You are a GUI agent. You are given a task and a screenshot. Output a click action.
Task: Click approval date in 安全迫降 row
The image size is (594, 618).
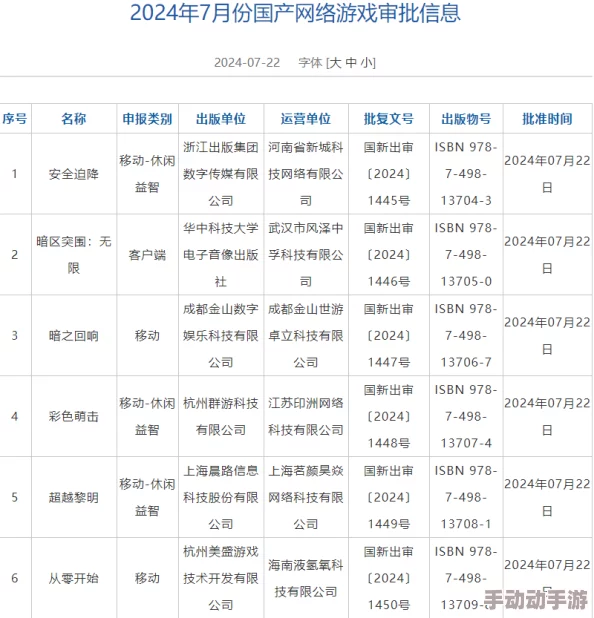[547, 174]
